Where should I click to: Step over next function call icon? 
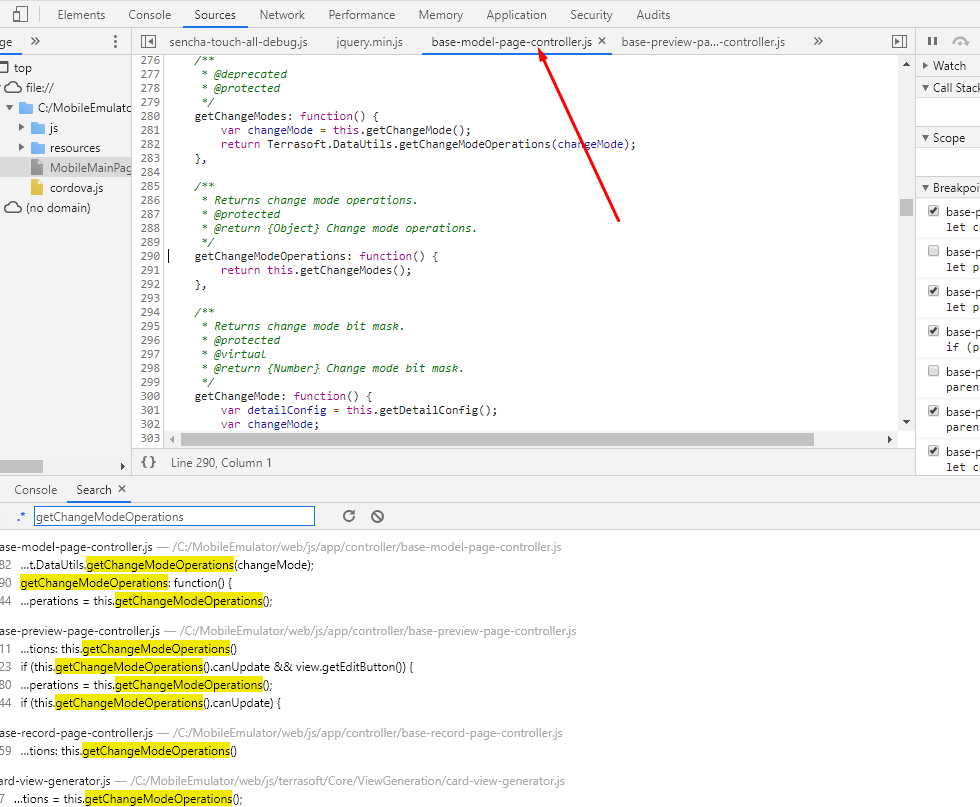960,41
